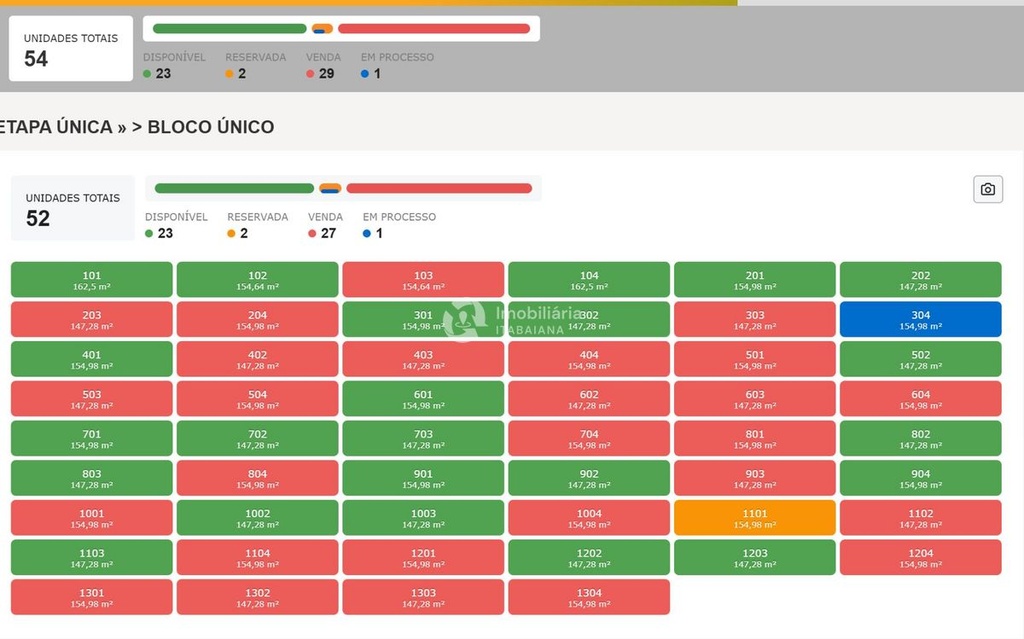Viewport: 1024px width, 639px height.
Task: Choose unit 703 tile
Action: coord(423,438)
